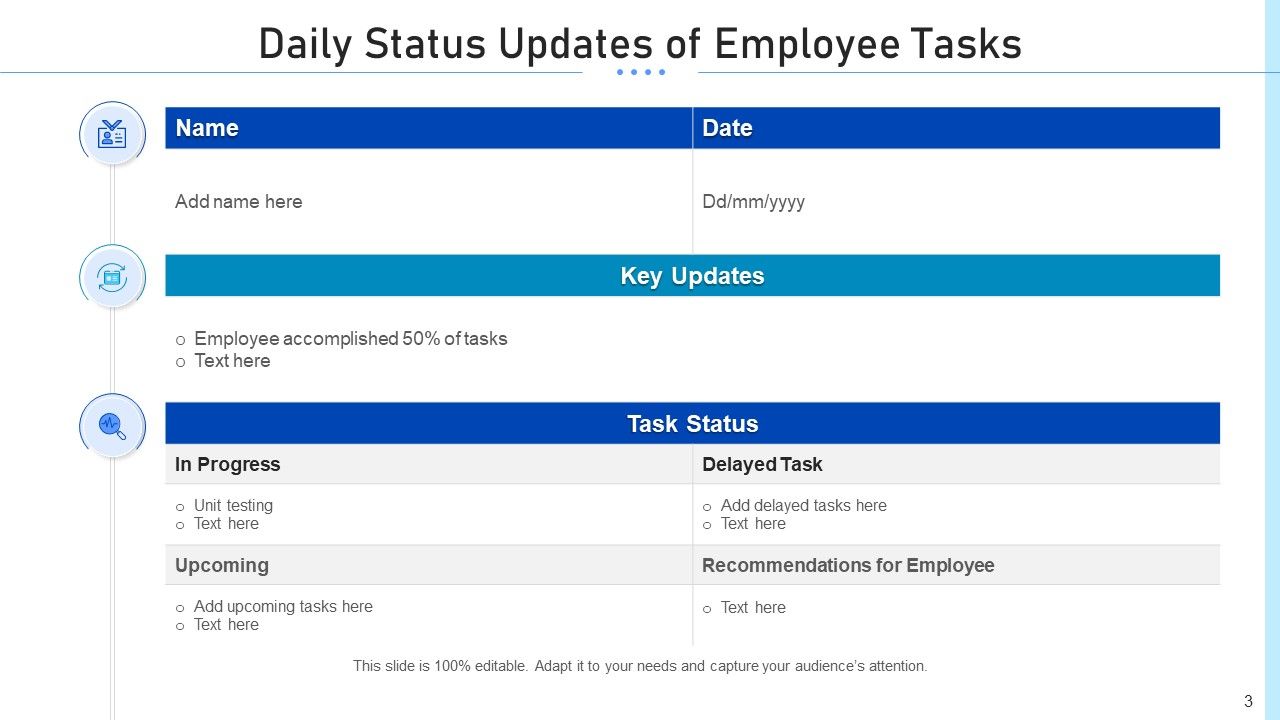This screenshot has height=720, width=1280.
Task: Select the 'Unit testing' bullet item
Action: point(233,506)
